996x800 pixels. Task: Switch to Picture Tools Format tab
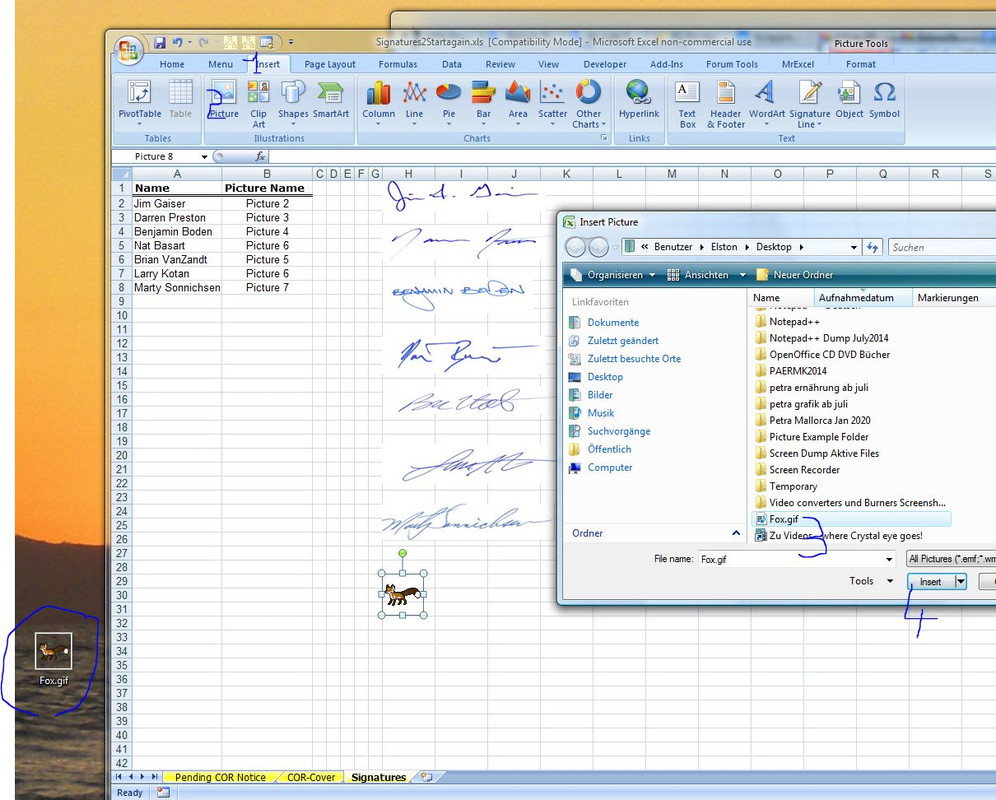click(x=861, y=64)
